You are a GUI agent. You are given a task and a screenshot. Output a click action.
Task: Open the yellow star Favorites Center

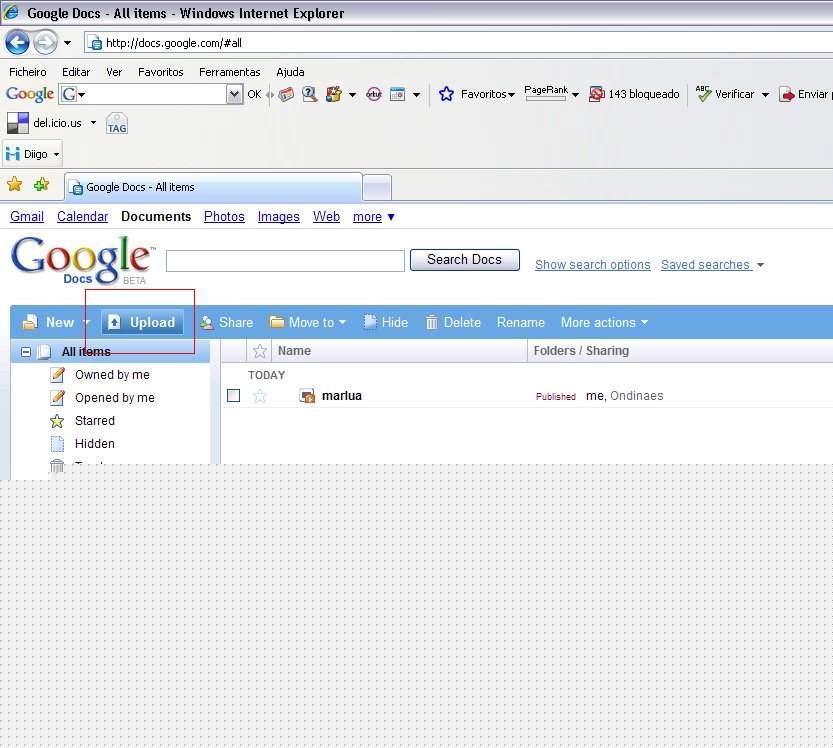tap(15, 185)
